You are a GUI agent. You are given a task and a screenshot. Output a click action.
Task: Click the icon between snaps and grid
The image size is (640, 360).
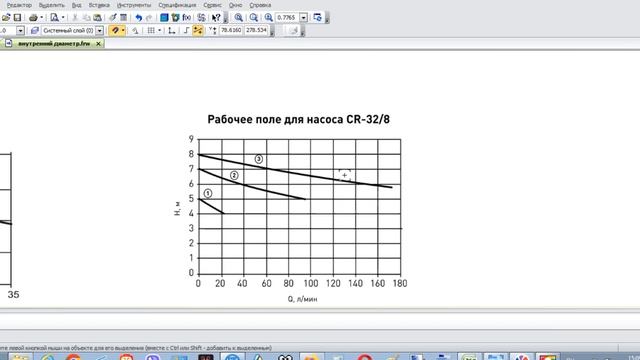point(135,31)
